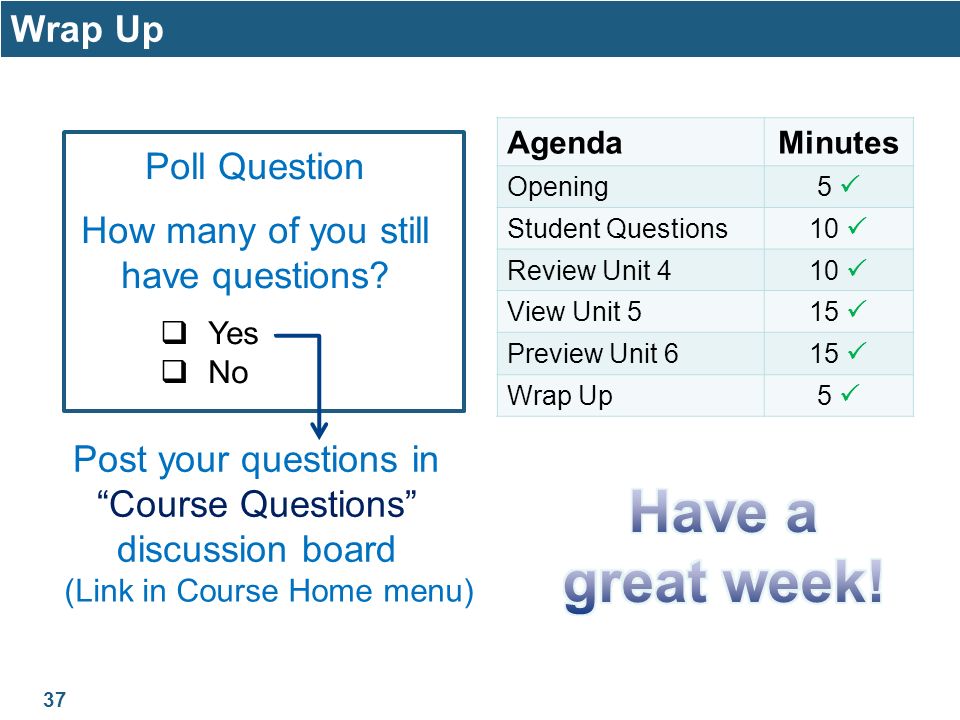This screenshot has height=720, width=960.
Task: Click the checkmark in View Unit 5 row
Action: [857, 309]
